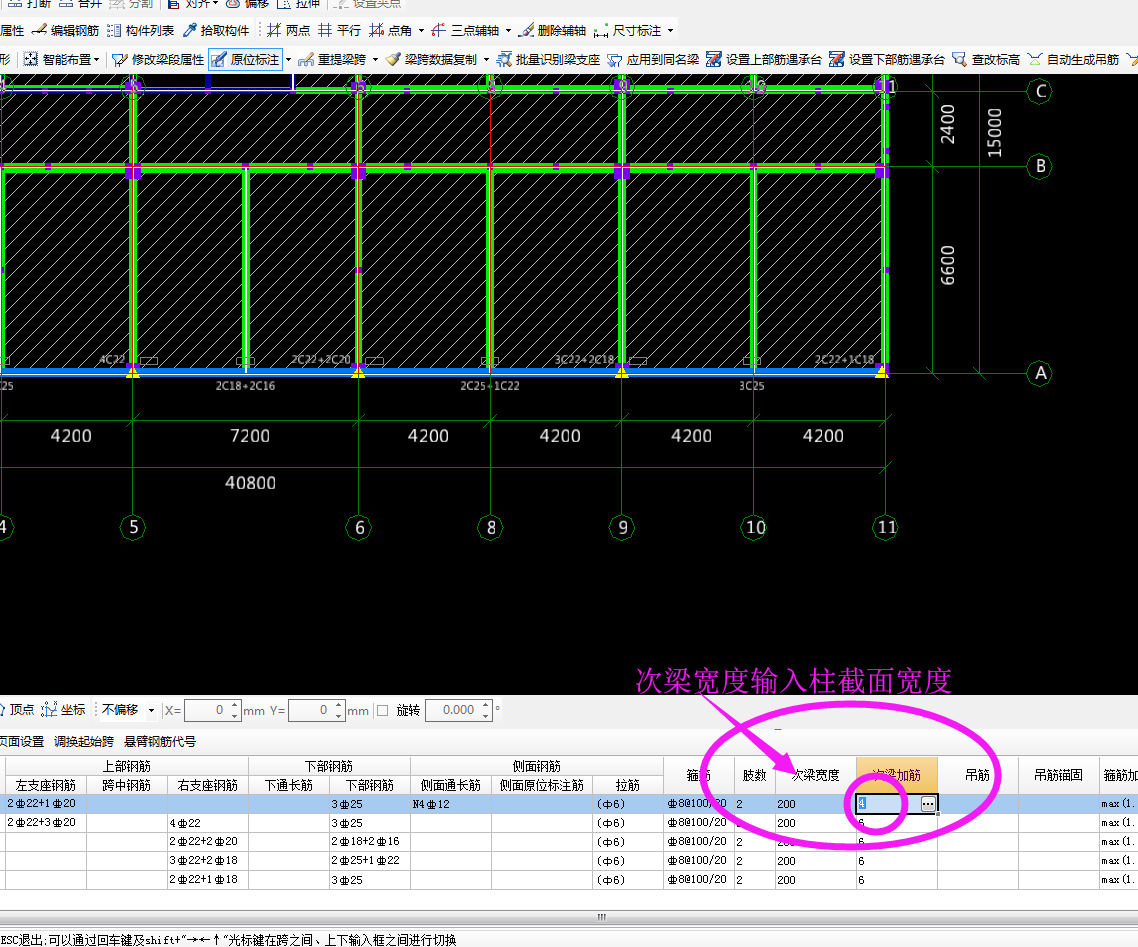1138x947 pixels.
Task: Expand dropdown arrow next to 原位标注
Action: coord(288,60)
